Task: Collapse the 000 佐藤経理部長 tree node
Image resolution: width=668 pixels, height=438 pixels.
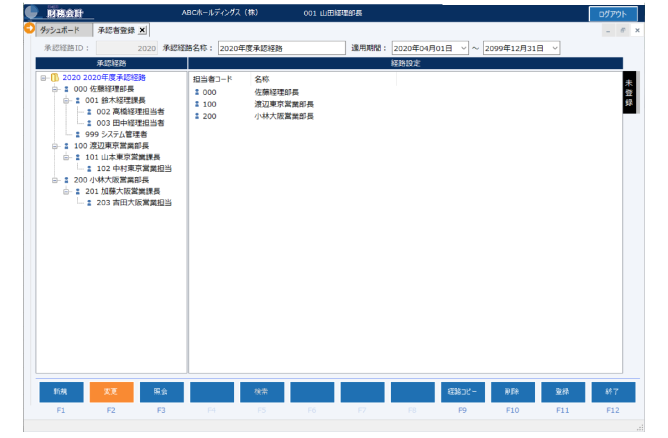Action: point(54,89)
